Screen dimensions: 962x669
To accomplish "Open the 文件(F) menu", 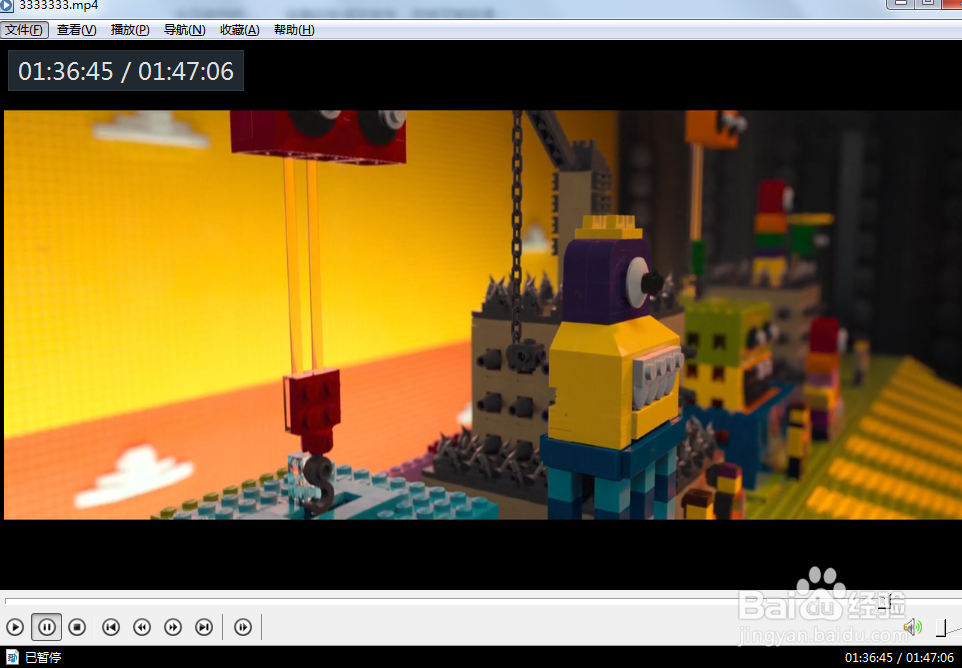I will (x=25, y=30).
